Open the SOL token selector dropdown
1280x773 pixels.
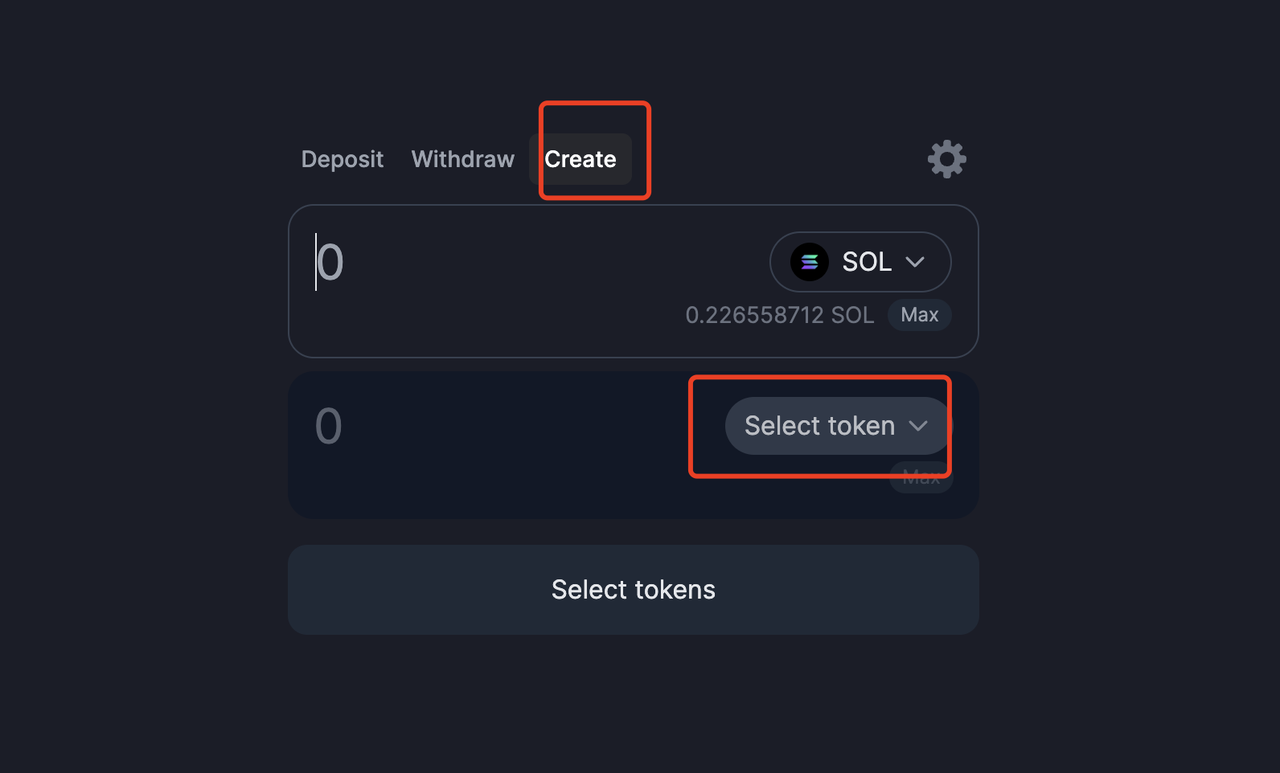point(860,262)
